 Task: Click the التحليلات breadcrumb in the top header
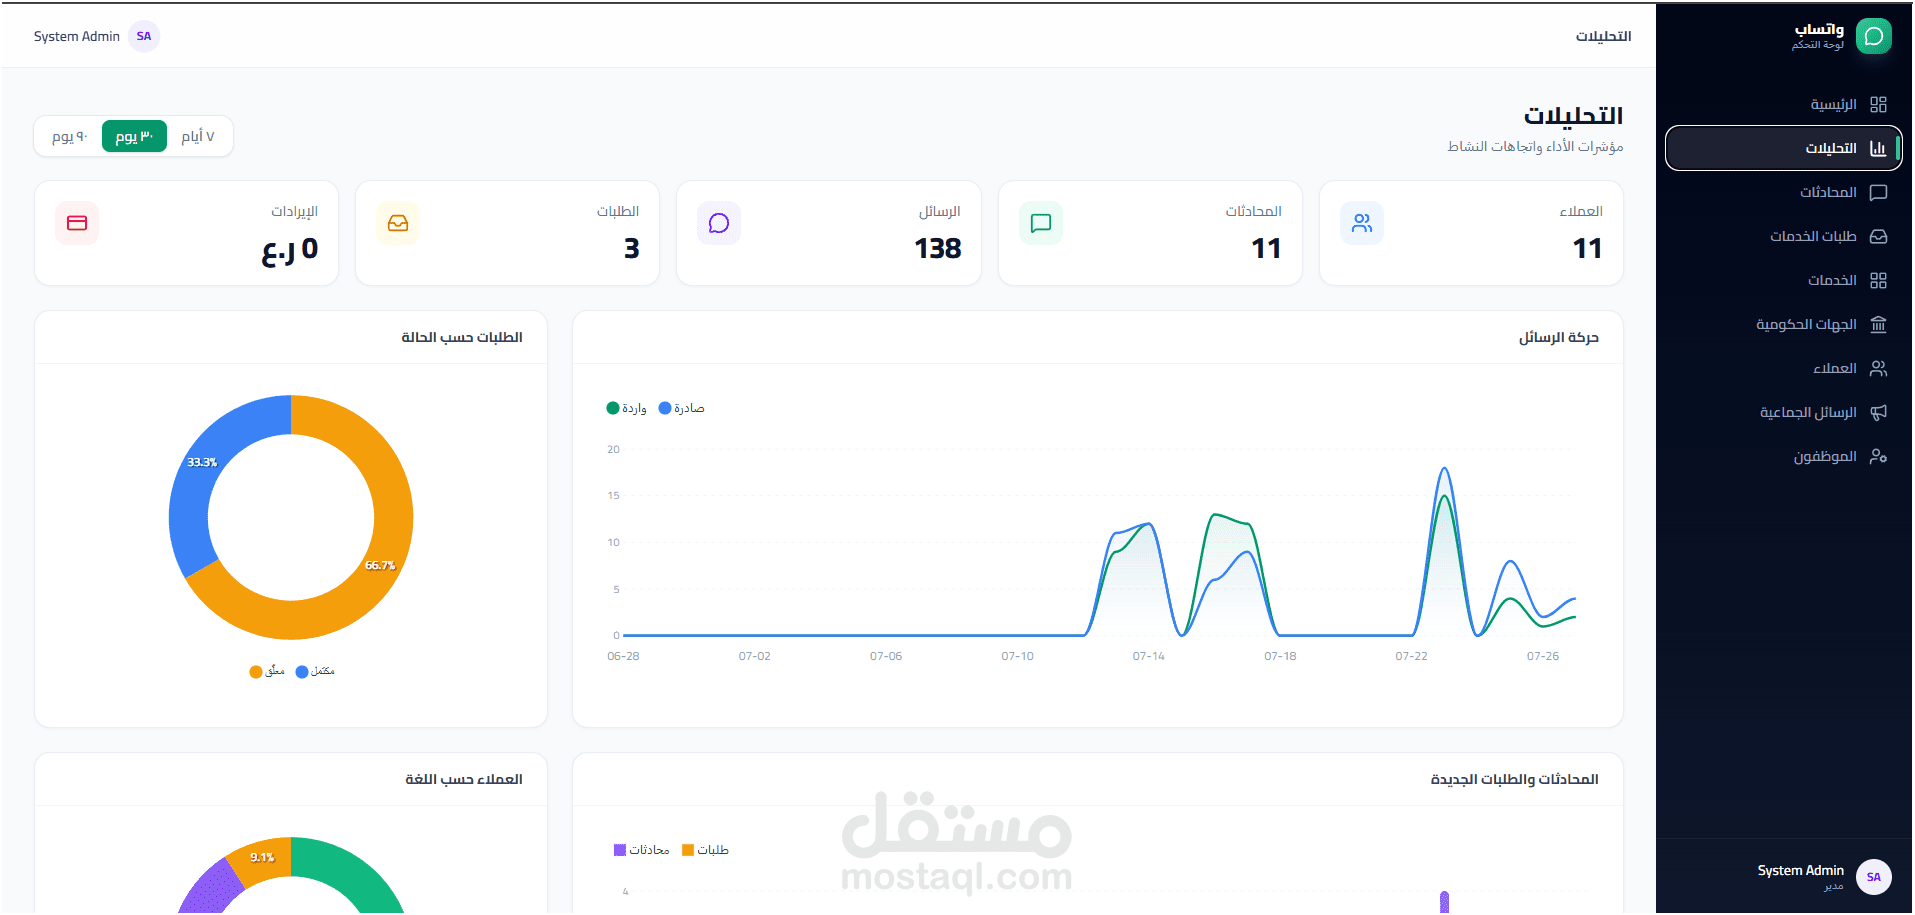click(x=1603, y=36)
